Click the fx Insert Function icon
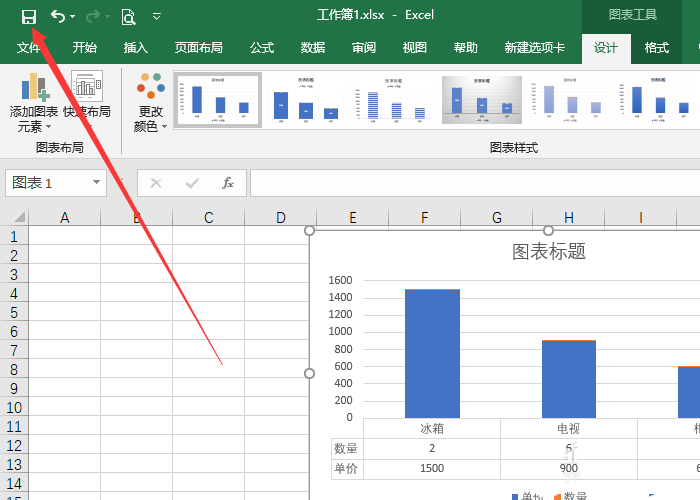The height and width of the screenshot is (500, 700). point(228,183)
